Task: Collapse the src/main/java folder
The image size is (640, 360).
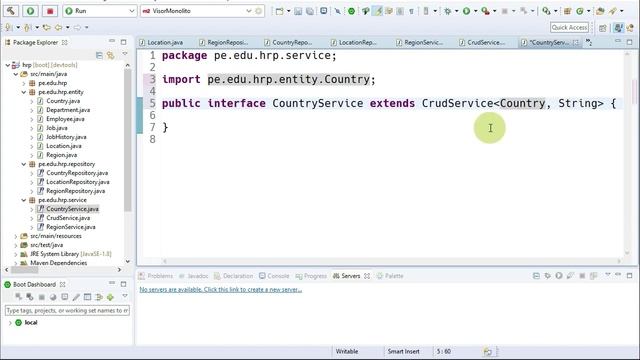Action: pos(16,74)
